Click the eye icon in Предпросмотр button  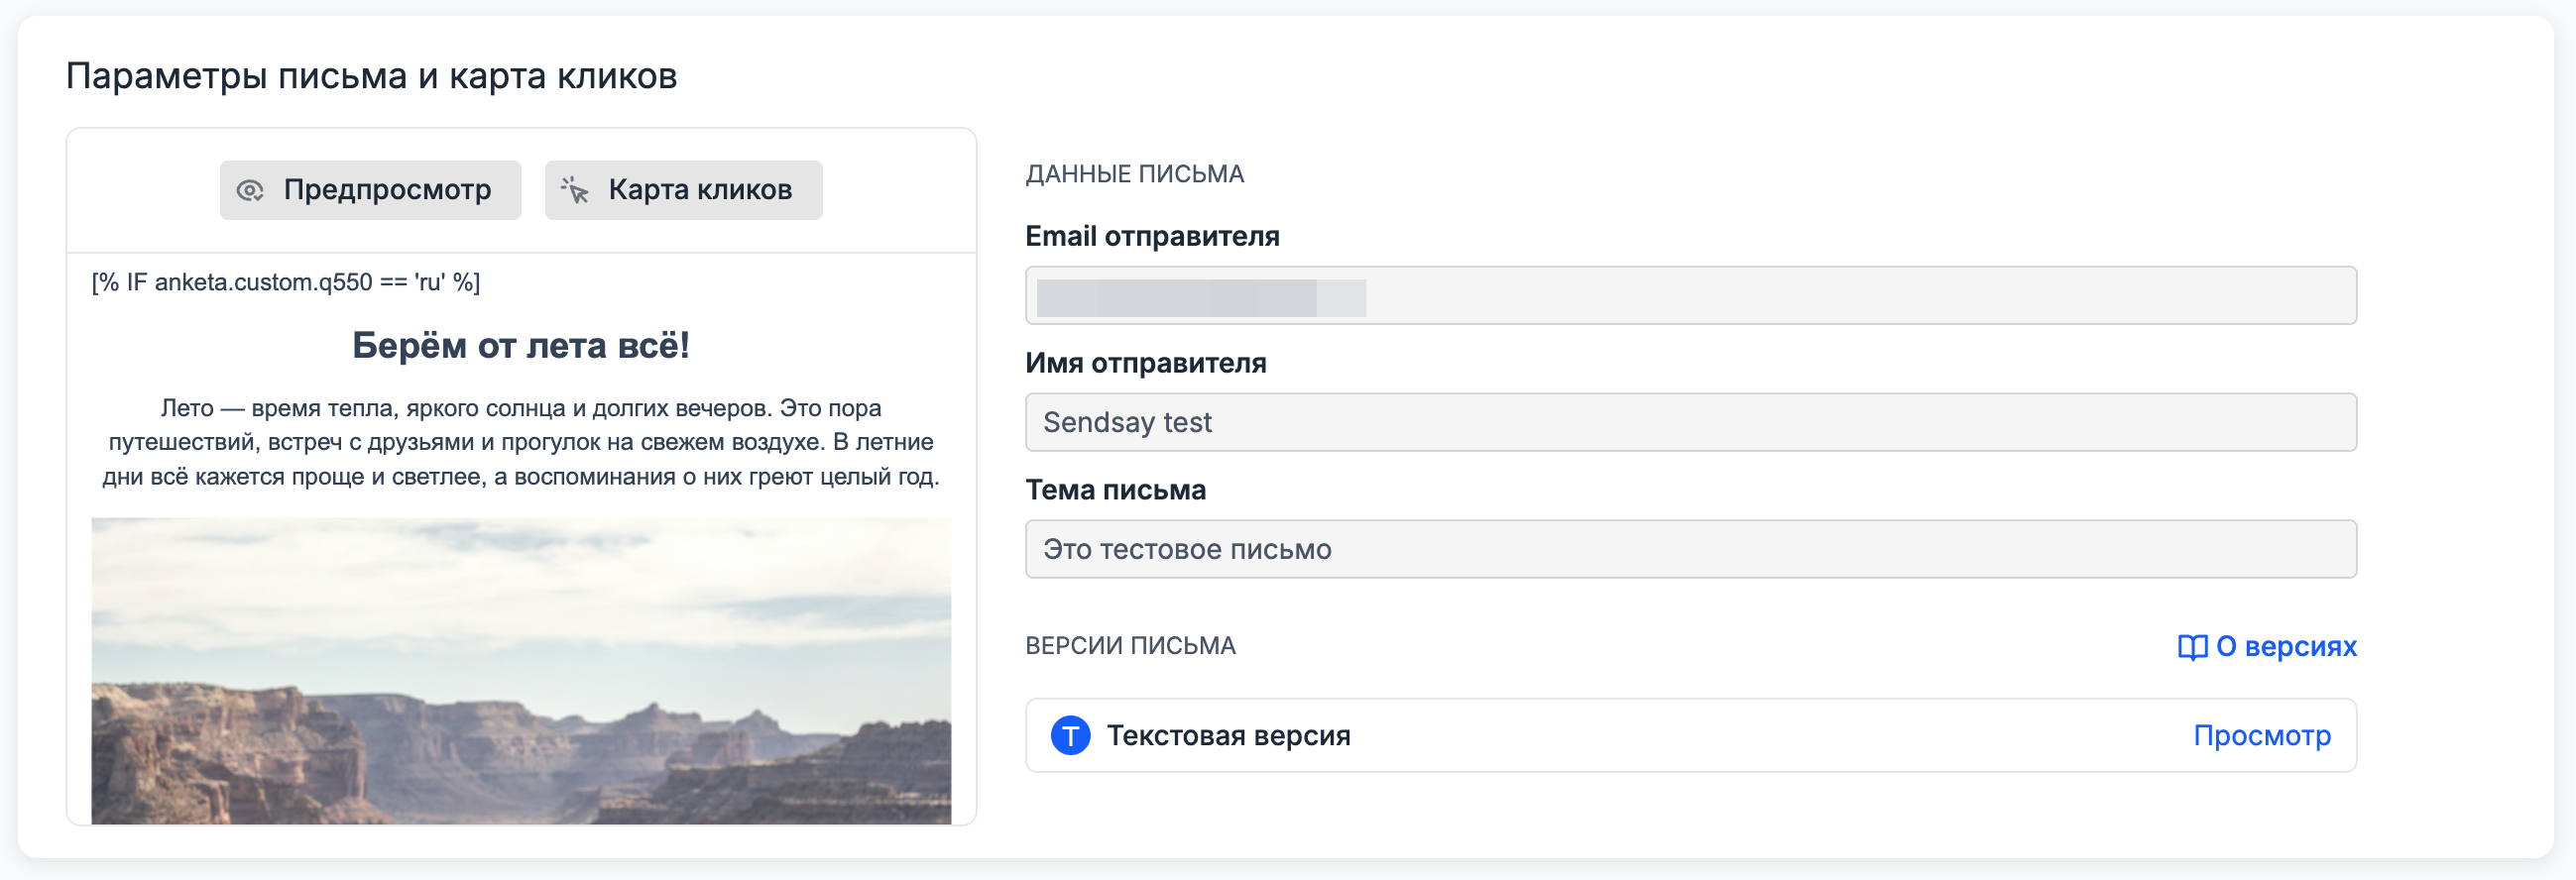[x=250, y=190]
